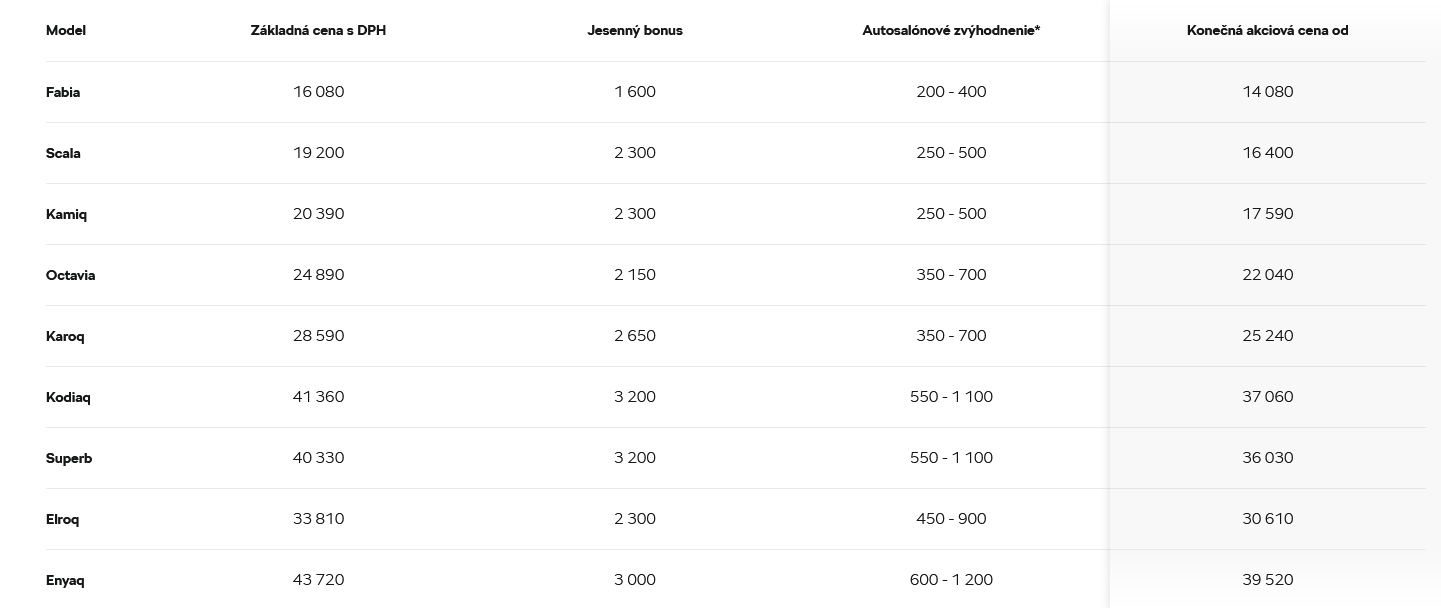Click the Enyaq model name
The height and width of the screenshot is (608, 1441).
point(65,580)
